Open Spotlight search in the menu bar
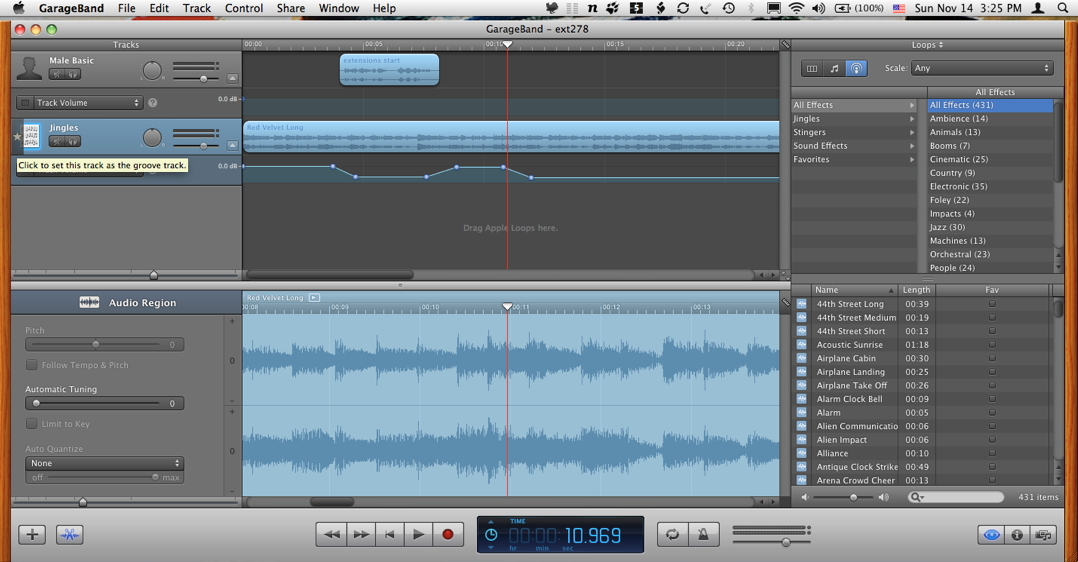The image size is (1078, 562). pos(1063,8)
